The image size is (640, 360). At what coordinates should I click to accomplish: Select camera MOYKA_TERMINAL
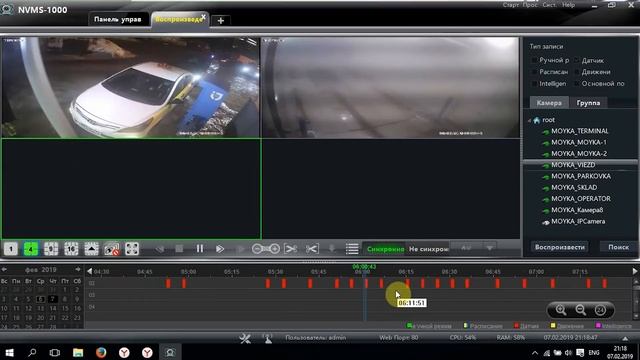pyautogui.click(x=580, y=131)
